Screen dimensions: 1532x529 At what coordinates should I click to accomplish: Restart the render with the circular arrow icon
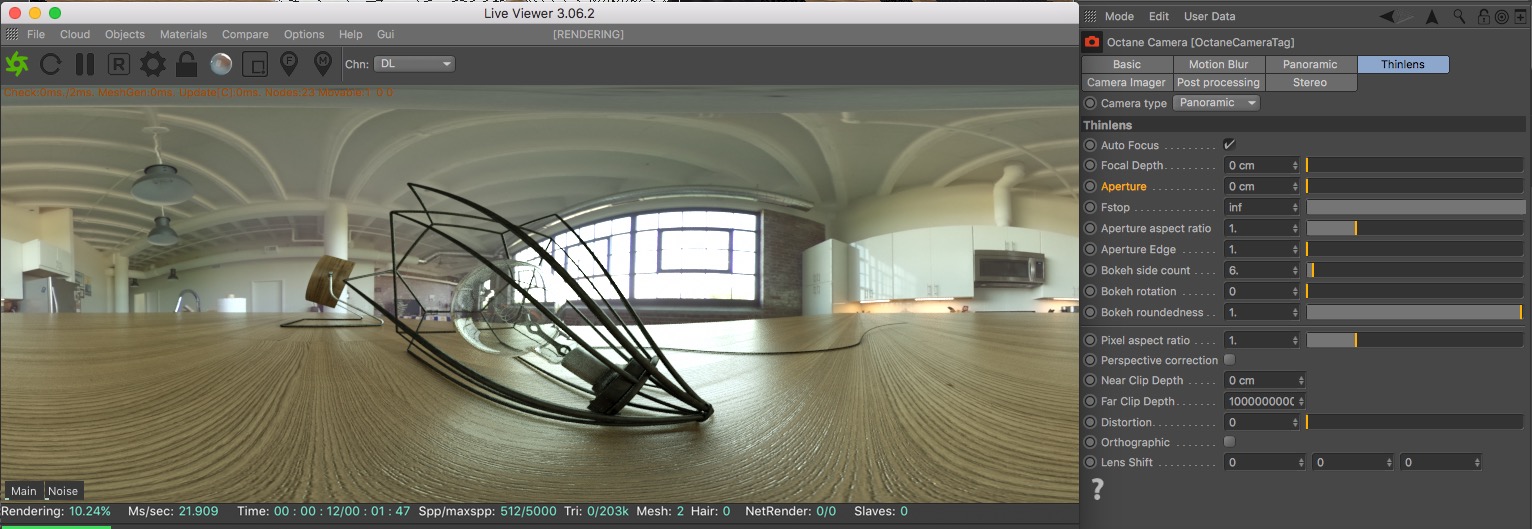[51, 64]
